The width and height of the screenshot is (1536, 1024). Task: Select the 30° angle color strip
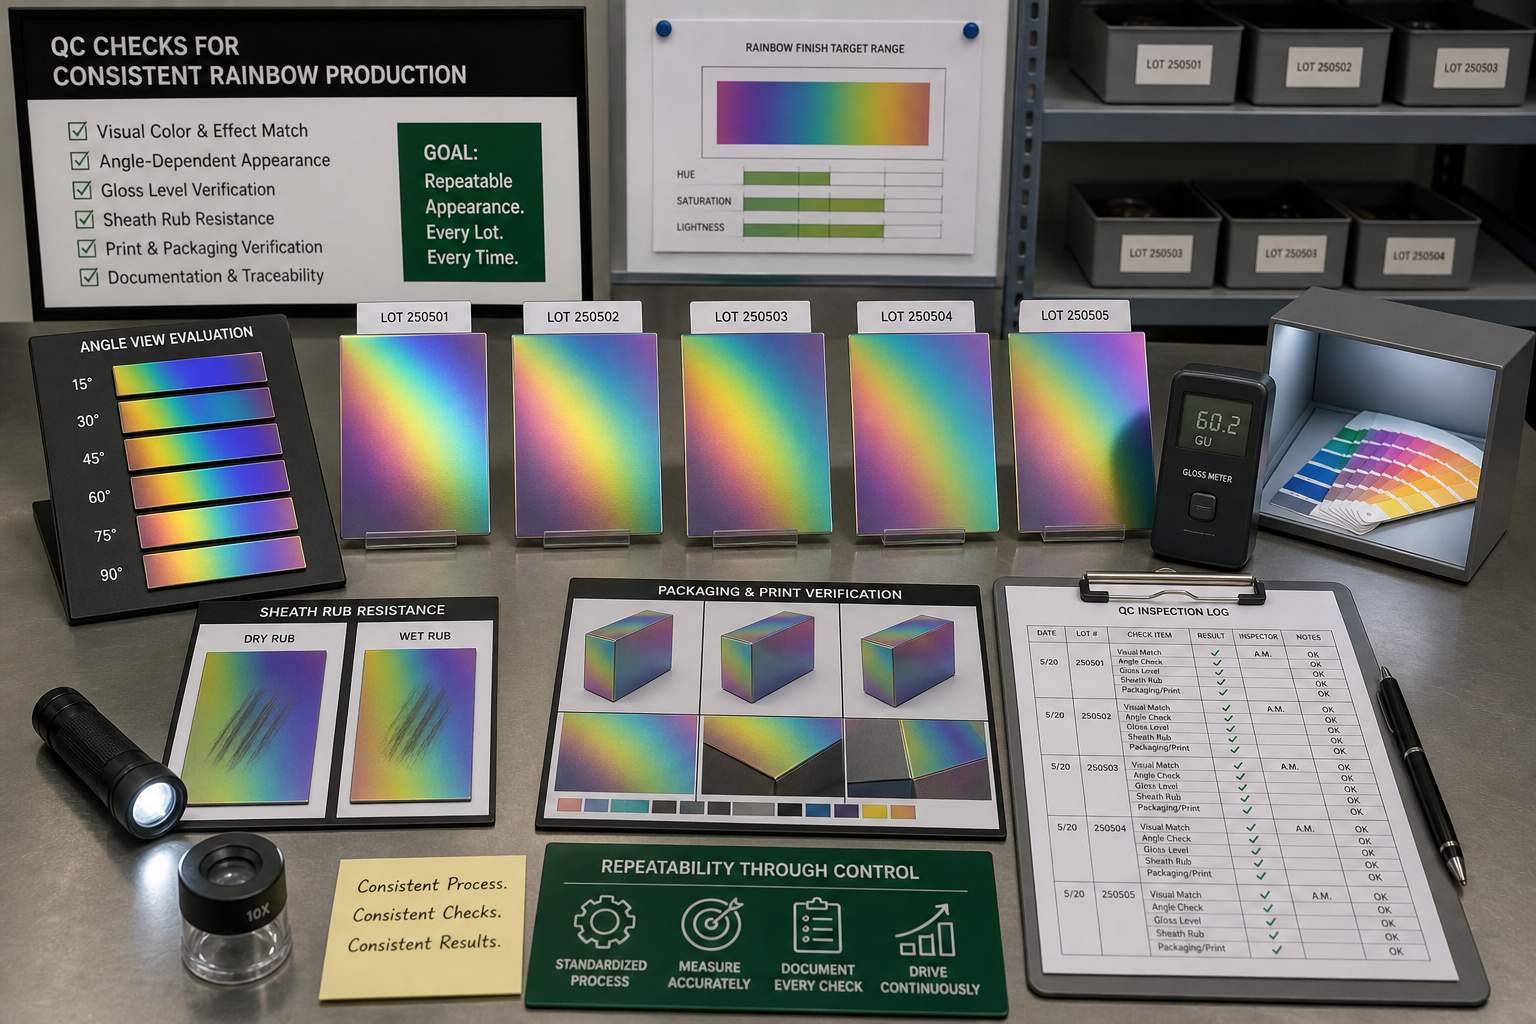[x=196, y=411]
